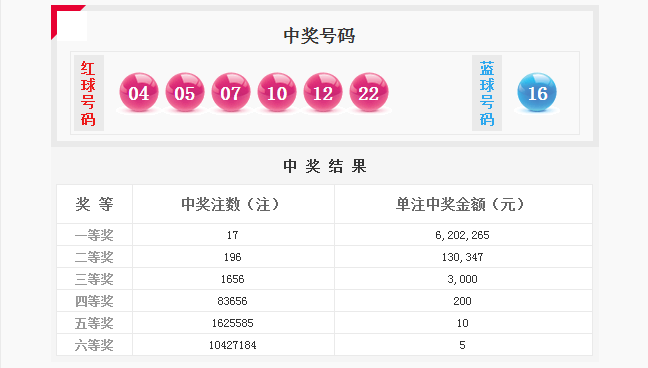Click second prize winner count 196
The width and height of the screenshot is (648, 368).
click(x=233, y=257)
